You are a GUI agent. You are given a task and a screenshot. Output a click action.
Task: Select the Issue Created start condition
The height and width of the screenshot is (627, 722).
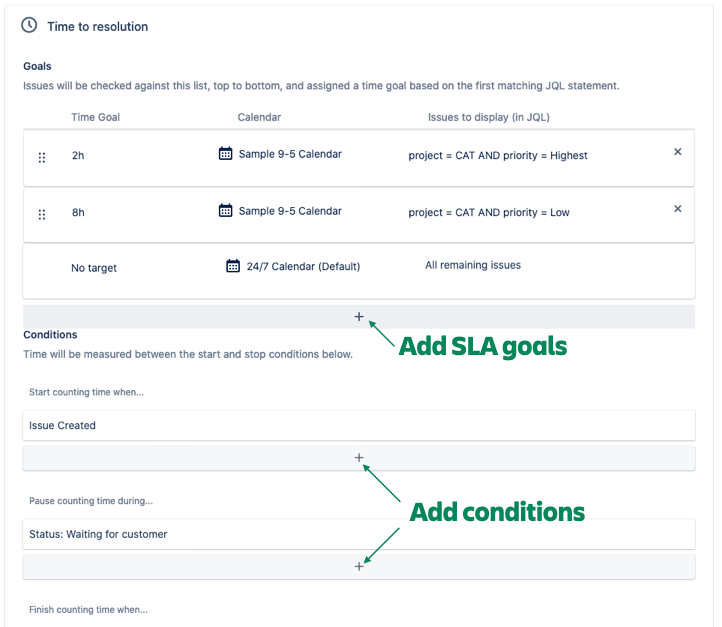[63, 425]
